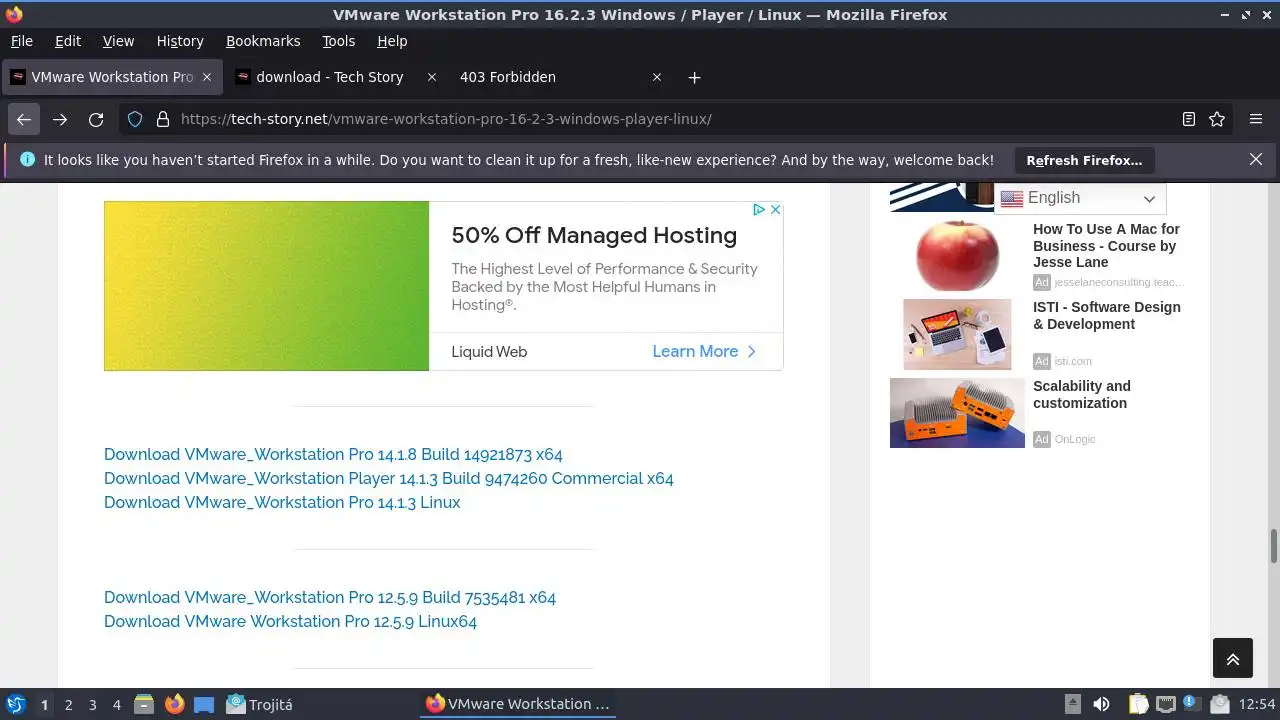Close the Liquid Web ad with X
The height and width of the screenshot is (720, 1280).
click(775, 209)
